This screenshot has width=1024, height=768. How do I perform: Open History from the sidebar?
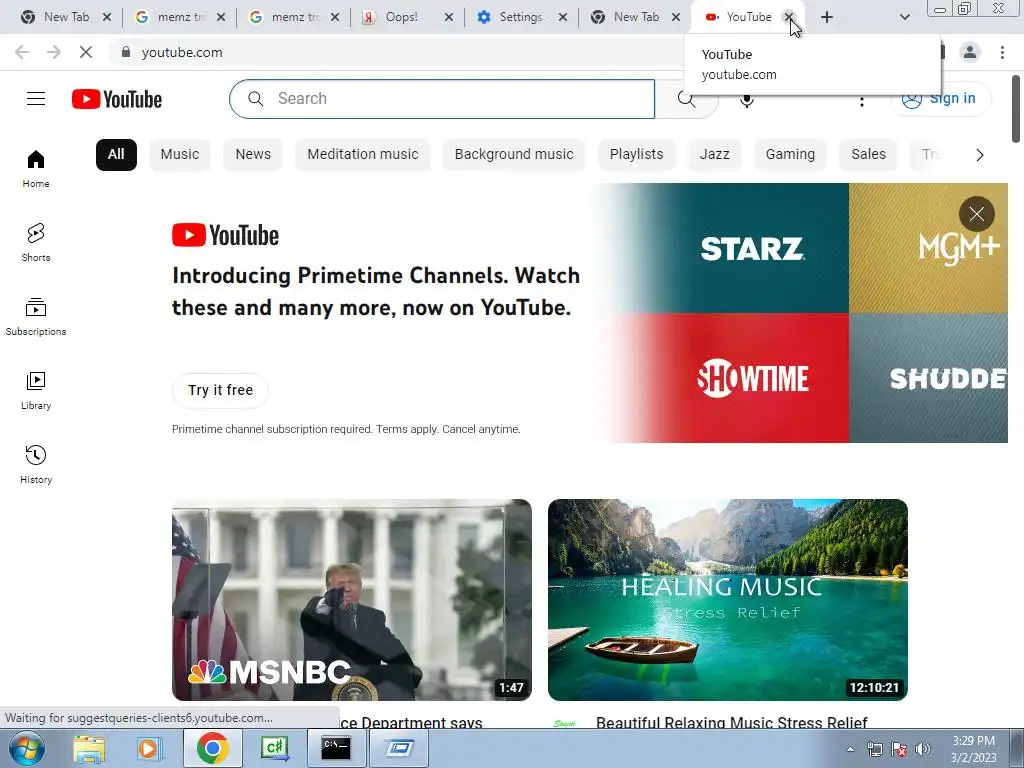(x=36, y=464)
